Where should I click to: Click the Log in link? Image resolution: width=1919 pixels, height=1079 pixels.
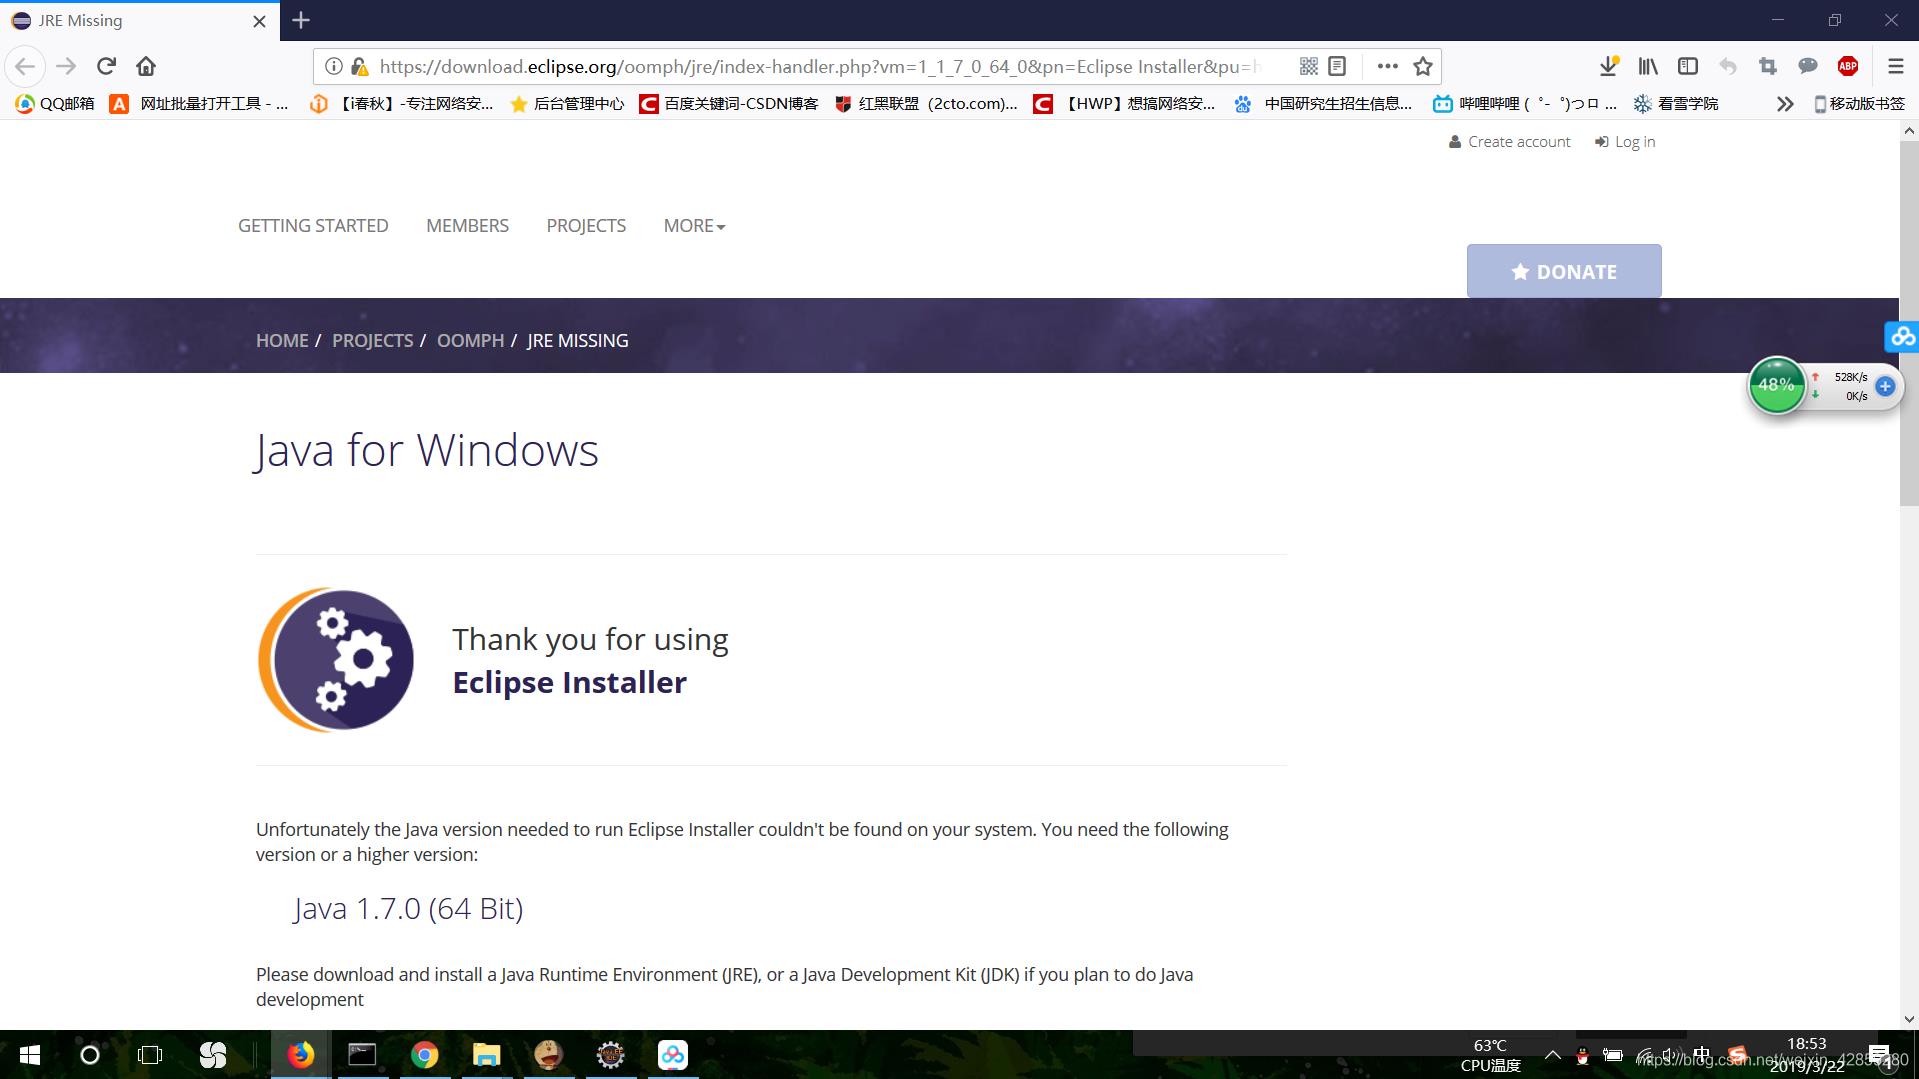1625,142
